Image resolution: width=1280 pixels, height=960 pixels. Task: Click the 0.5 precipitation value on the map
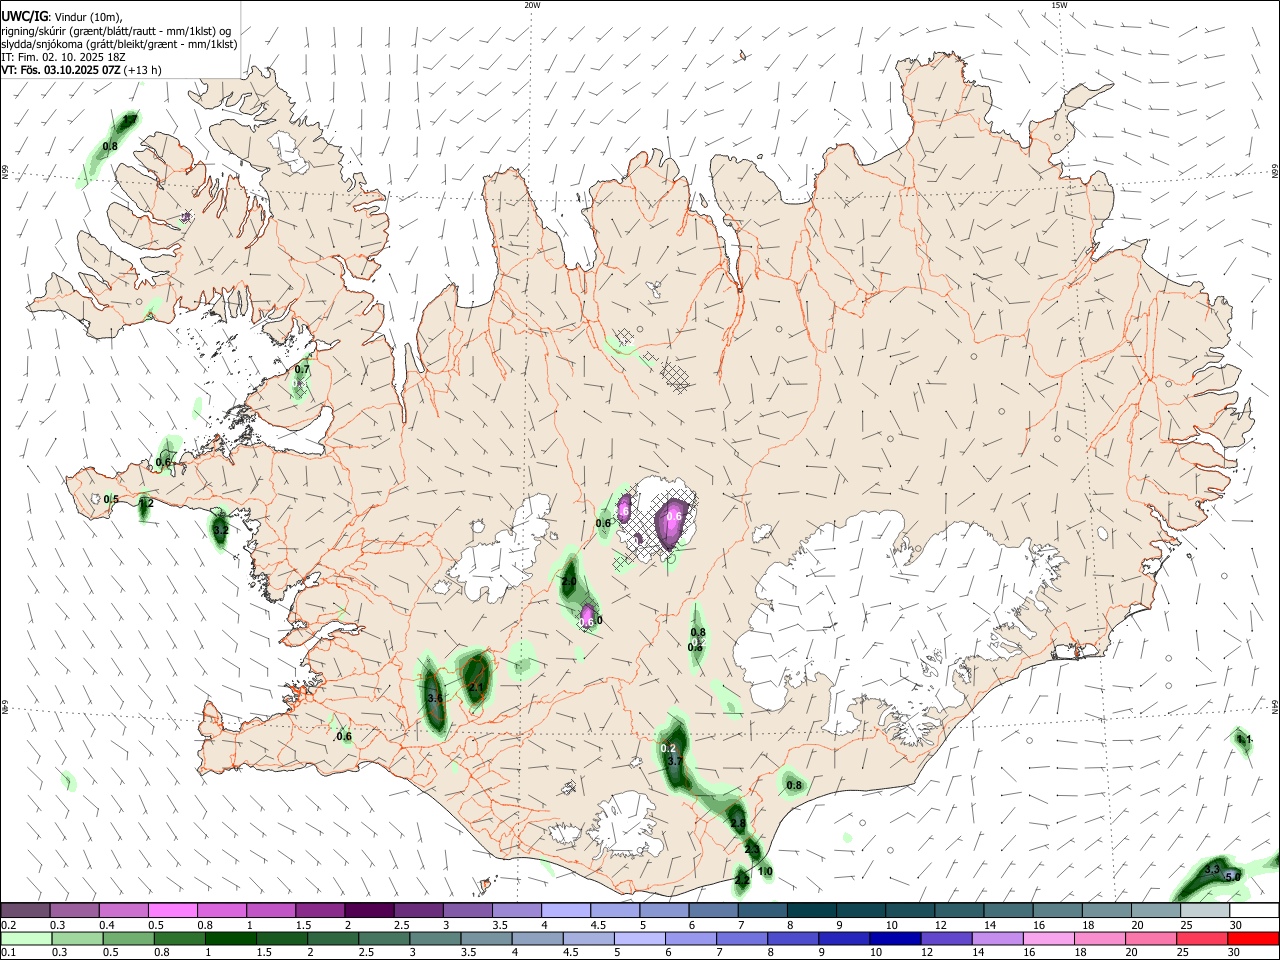tap(111, 499)
